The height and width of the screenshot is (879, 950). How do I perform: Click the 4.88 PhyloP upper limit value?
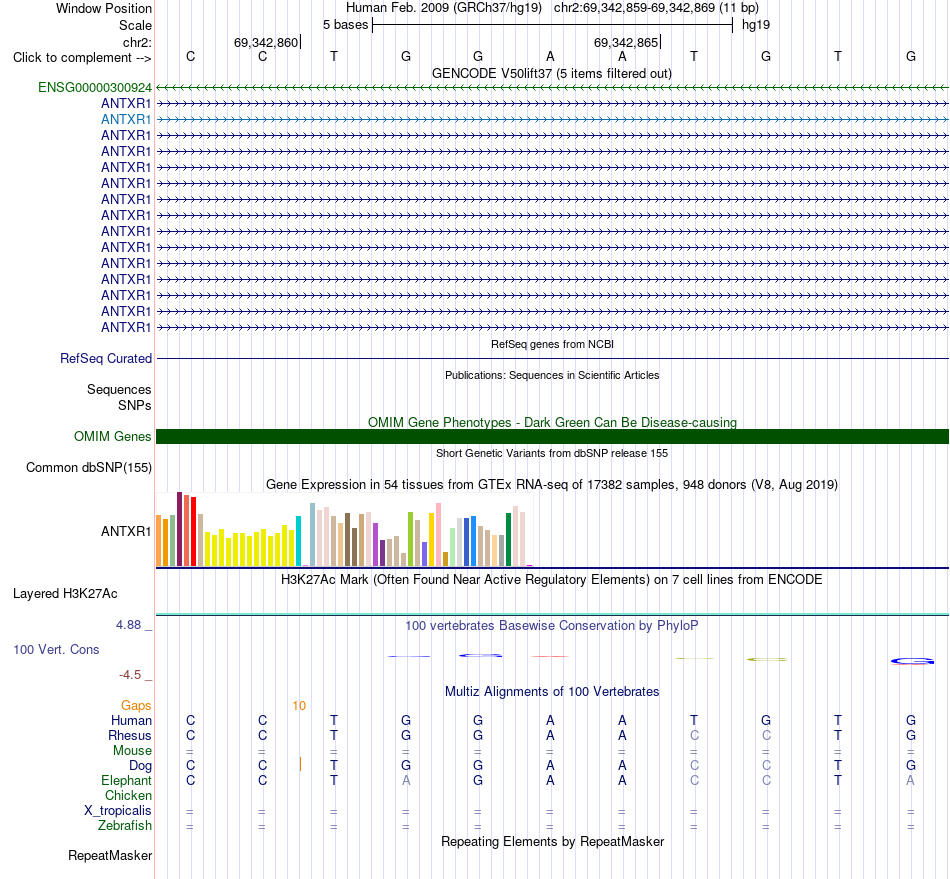coord(128,625)
